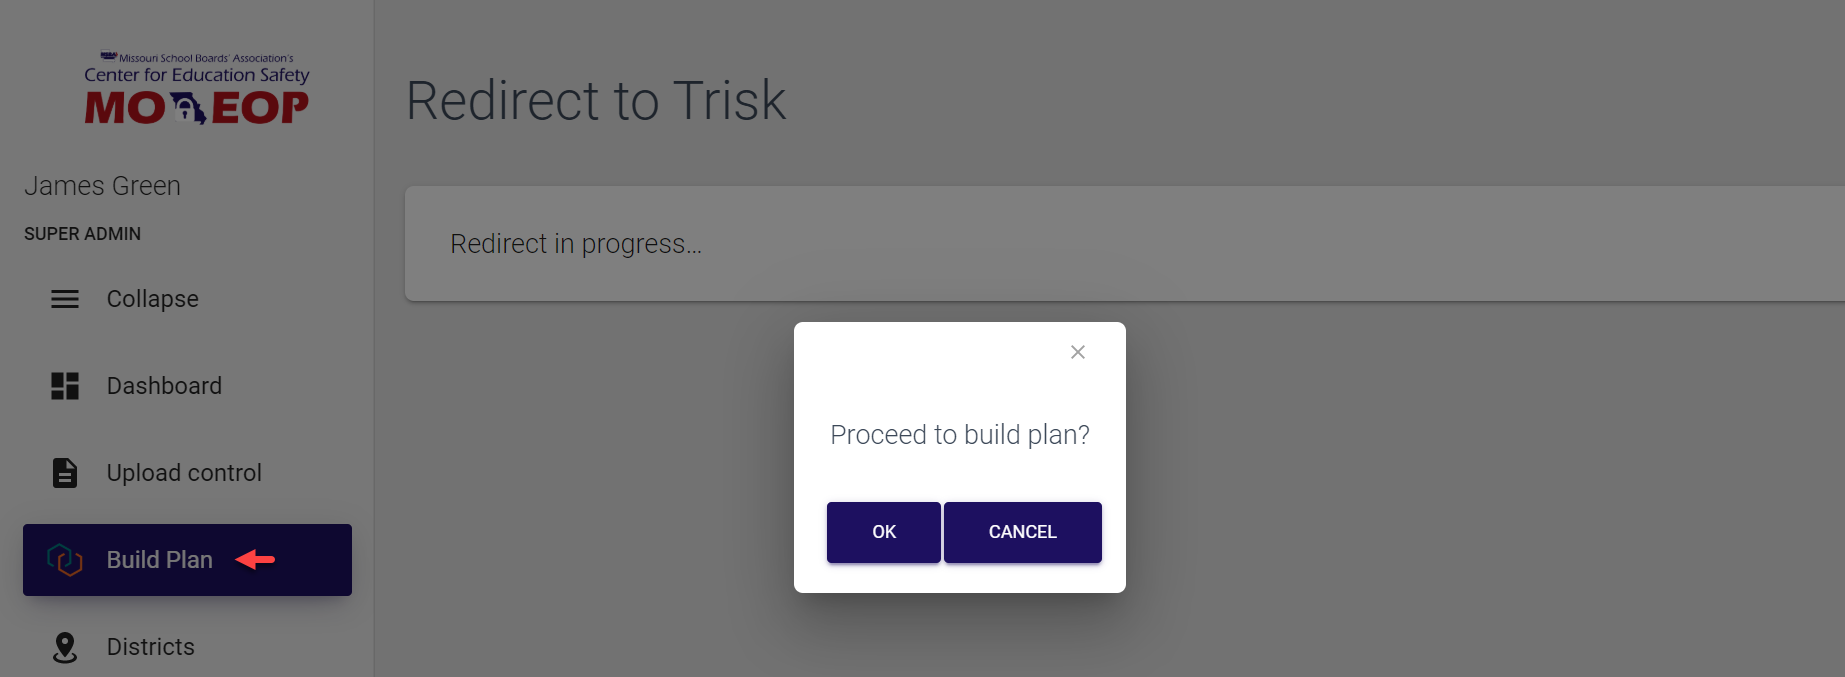Click the Redirect to Trisk heading

(x=596, y=101)
